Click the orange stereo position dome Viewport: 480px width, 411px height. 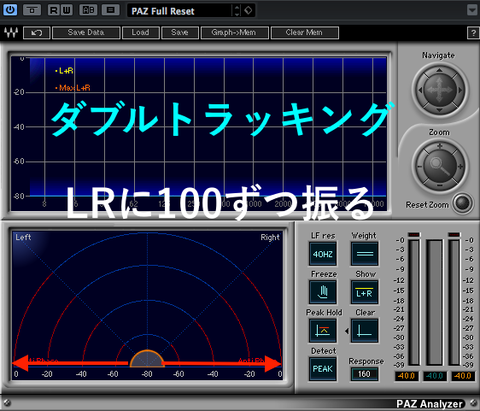[x=147, y=359]
